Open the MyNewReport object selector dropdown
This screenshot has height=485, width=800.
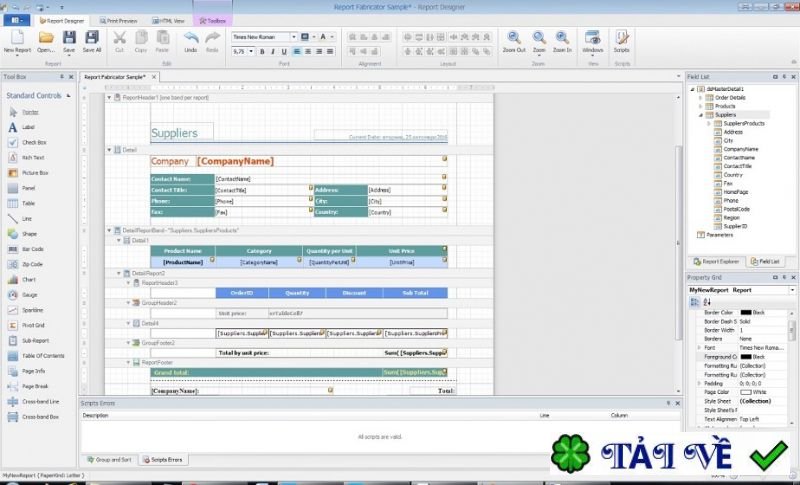pos(792,290)
